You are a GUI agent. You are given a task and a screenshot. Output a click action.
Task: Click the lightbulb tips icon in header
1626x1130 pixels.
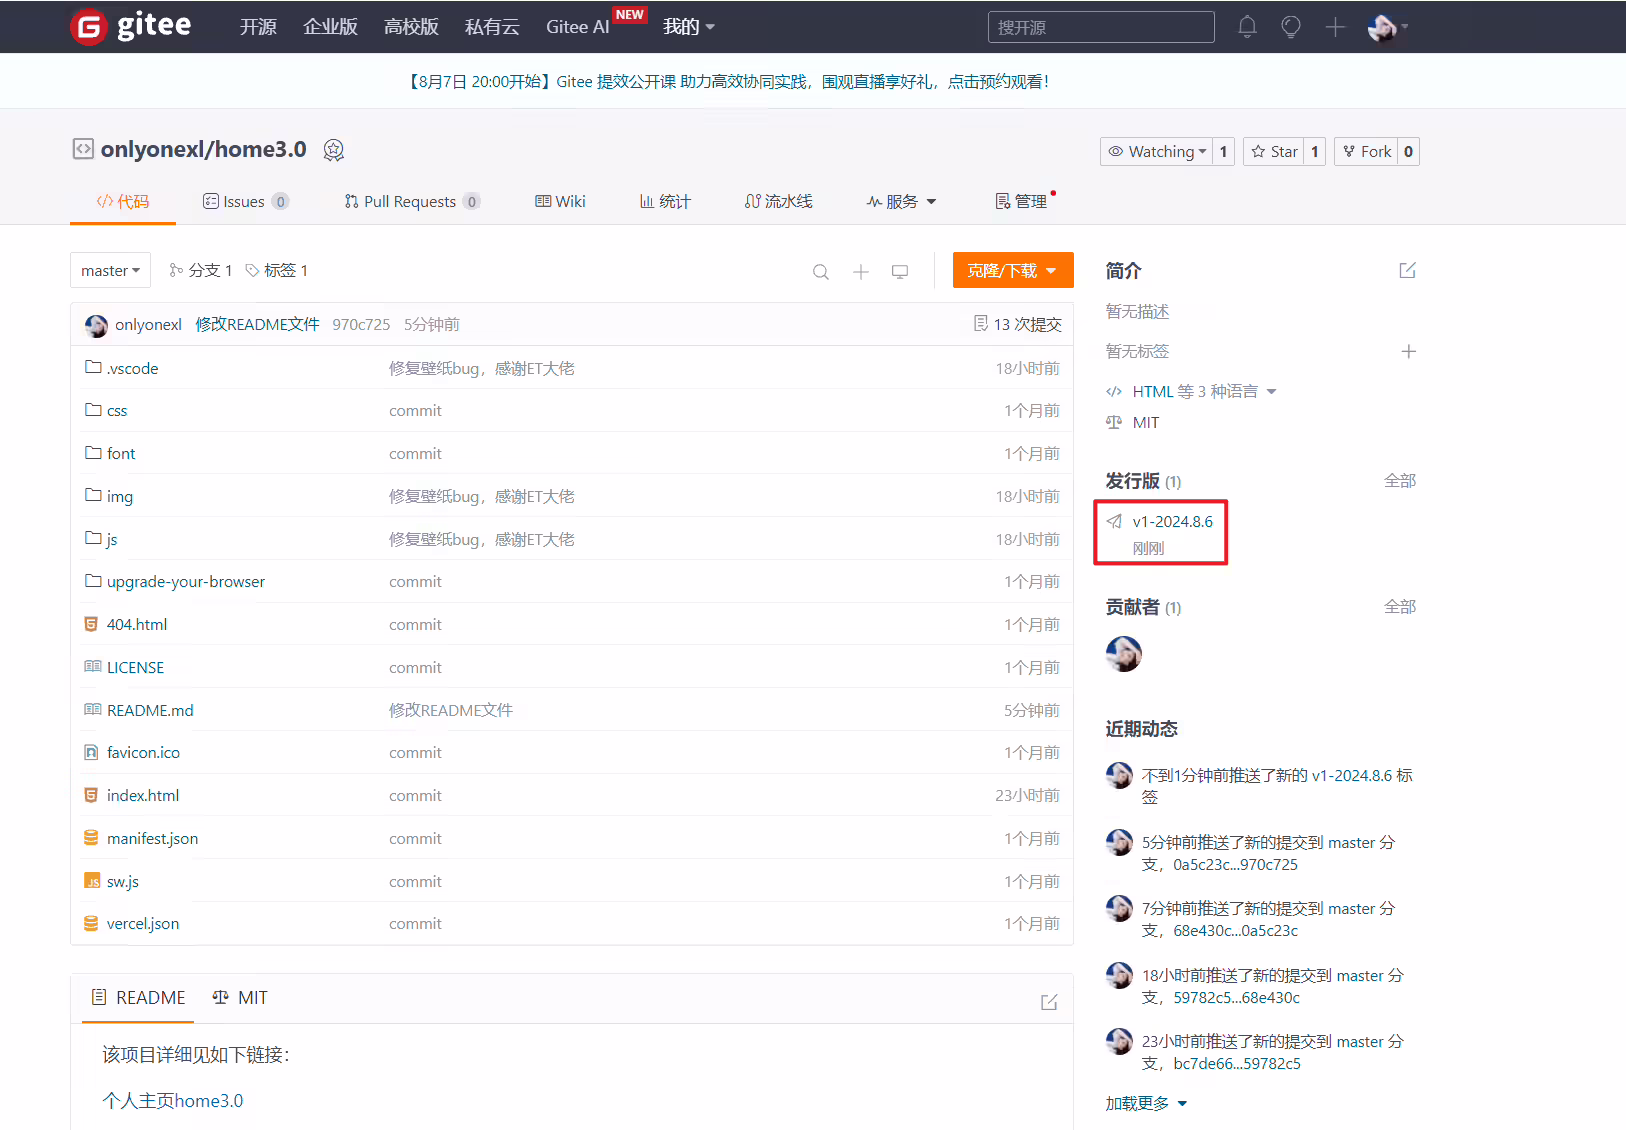click(1291, 27)
